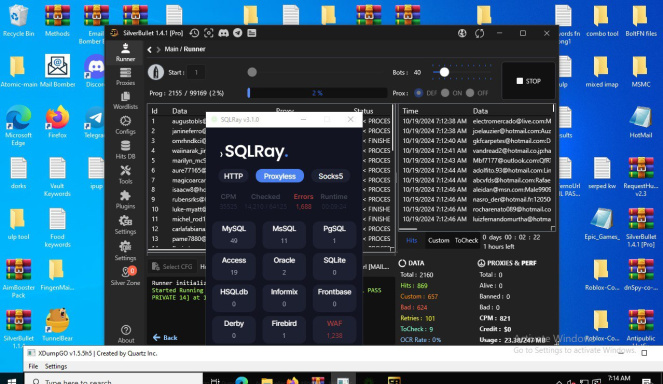Open the Custom results tab
Screen dimensions: 663x384
tap(438, 240)
